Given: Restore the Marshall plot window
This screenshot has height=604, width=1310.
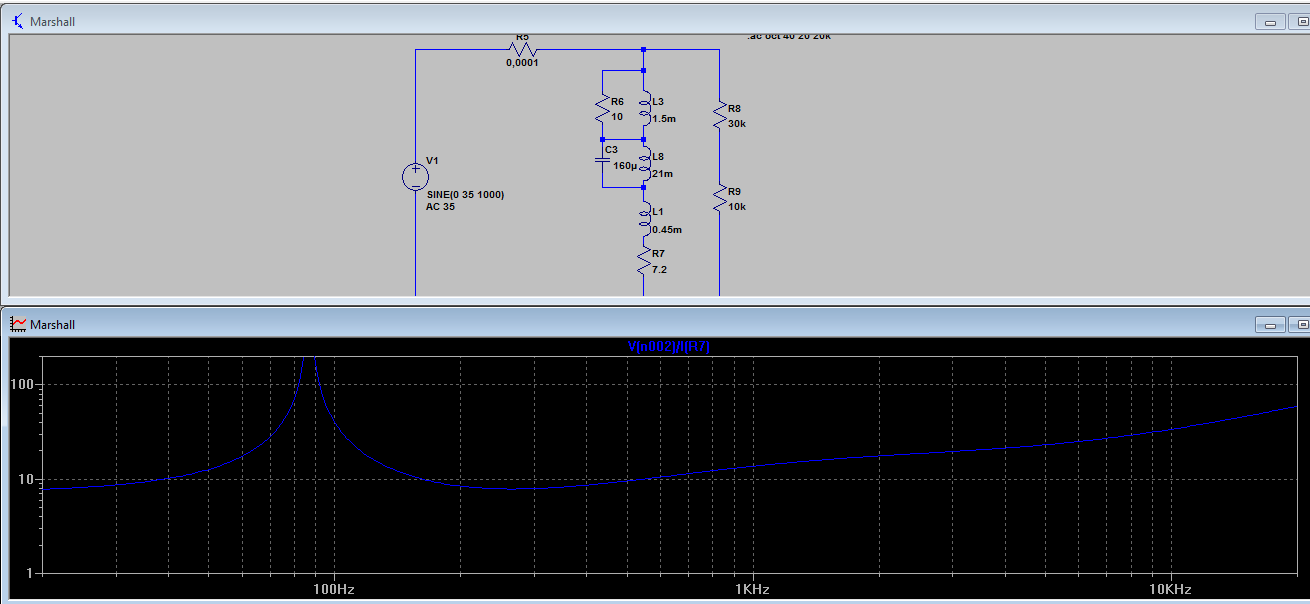Looking at the screenshot, I should tap(1302, 324).
